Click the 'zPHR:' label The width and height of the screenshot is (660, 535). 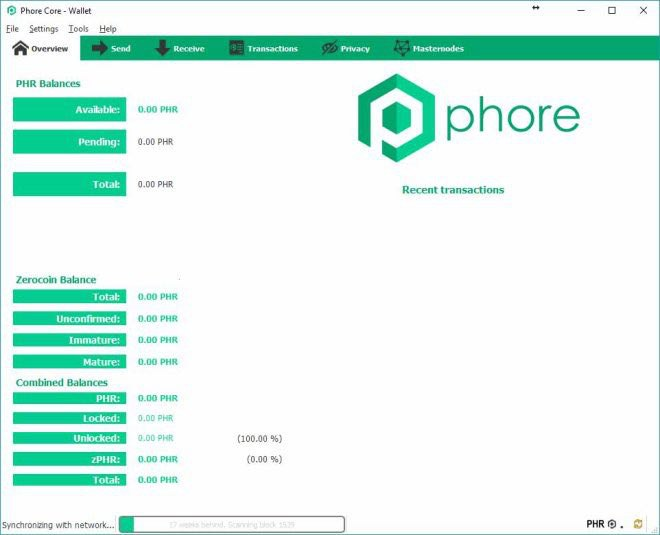pos(69,459)
